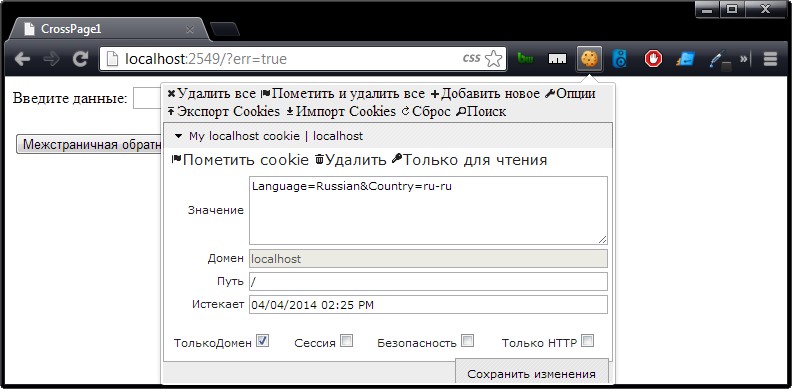The width and height of the screenshot is (792, 389).
Task: Open the ruler extension icon
Action: 557,60
